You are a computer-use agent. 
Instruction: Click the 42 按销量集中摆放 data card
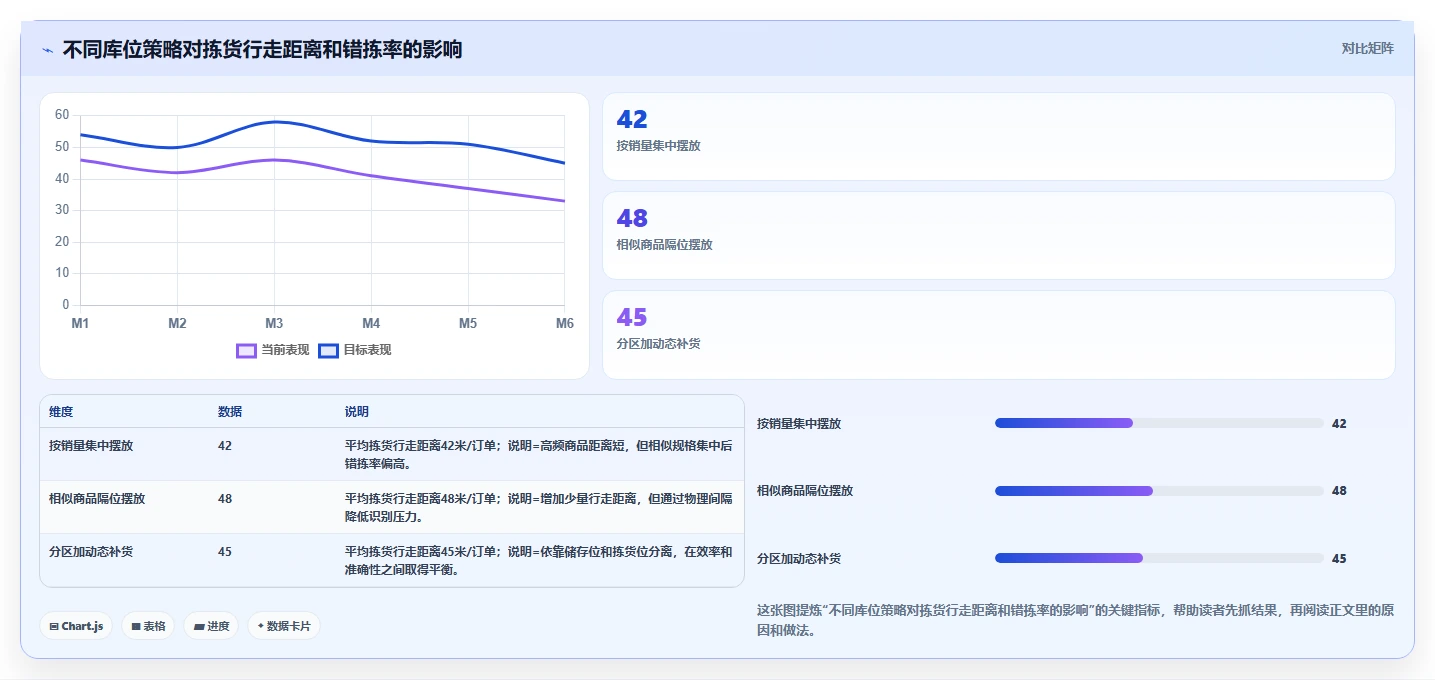(x=998, y=136)
